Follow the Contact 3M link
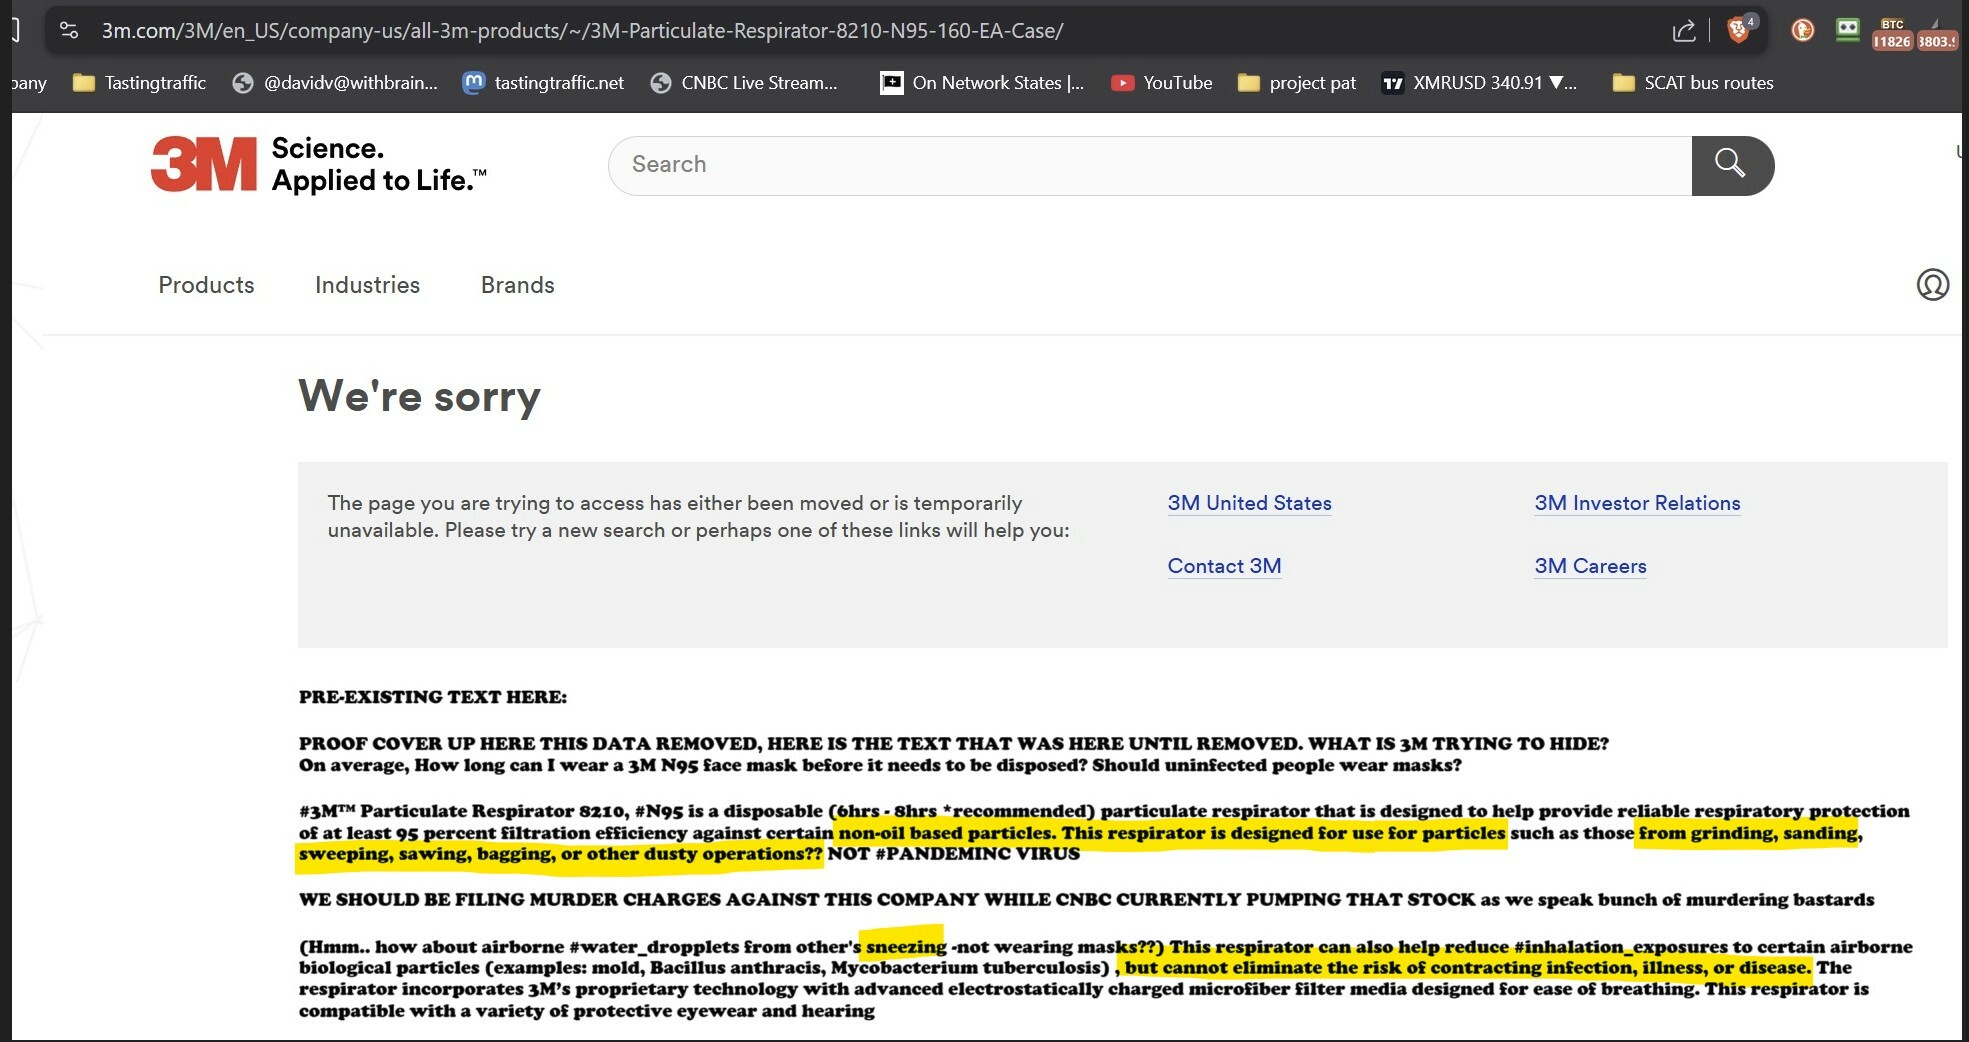Image resolution: width=1969 pixels, height=1042 pixels. tap(1224, 566)
